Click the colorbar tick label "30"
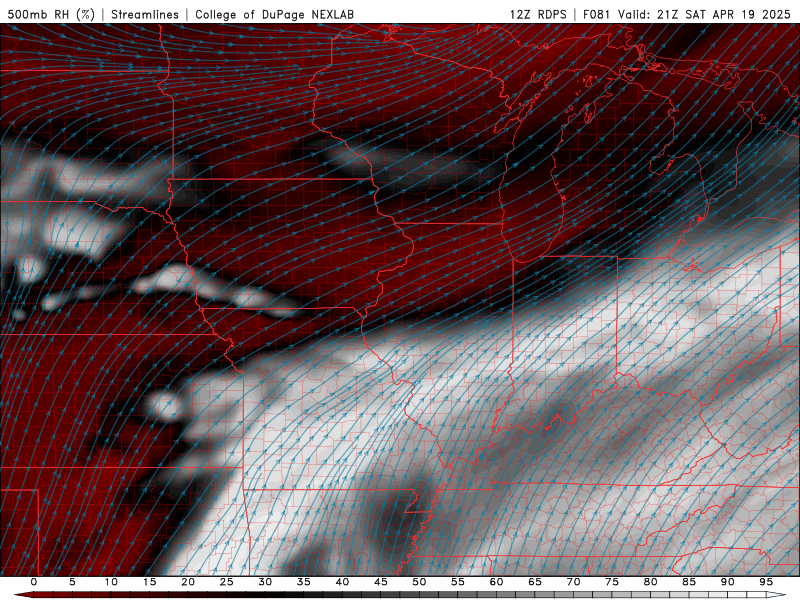This screenshot has width=800, height=600. pyautogui.click(x=265, y=582)
